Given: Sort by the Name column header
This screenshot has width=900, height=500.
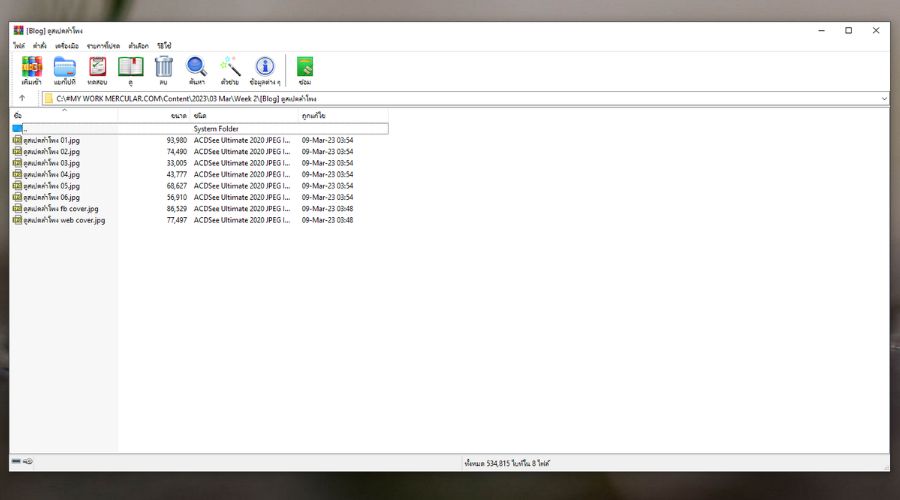Looking at the screenshot, I should (x=64, y=115).
